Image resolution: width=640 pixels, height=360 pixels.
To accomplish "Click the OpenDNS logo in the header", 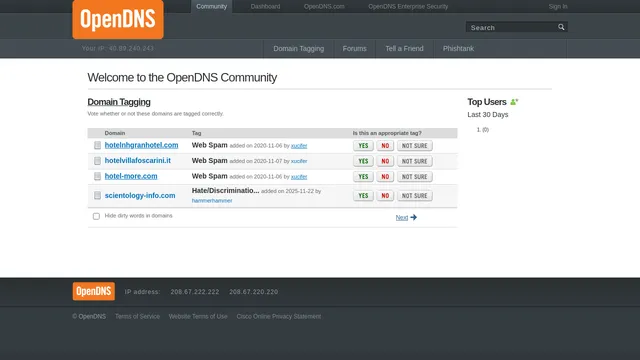I will point(118,19).
